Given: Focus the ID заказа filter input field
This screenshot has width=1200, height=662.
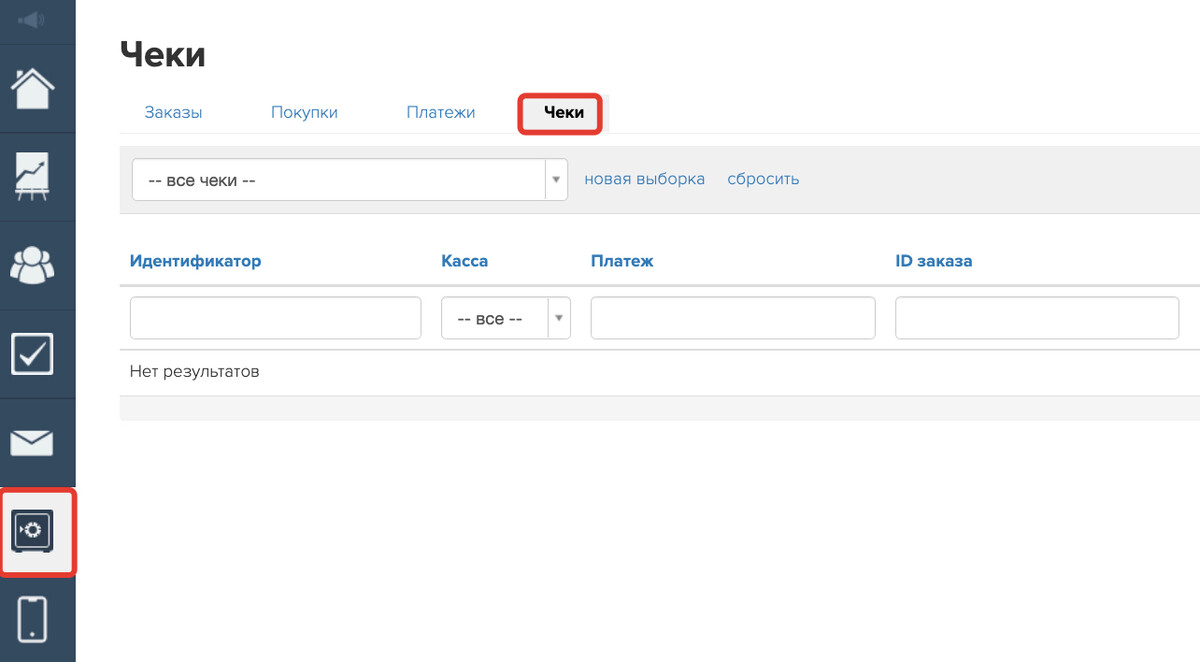Looking at the screenshot, I should (x=1037, y=318).
